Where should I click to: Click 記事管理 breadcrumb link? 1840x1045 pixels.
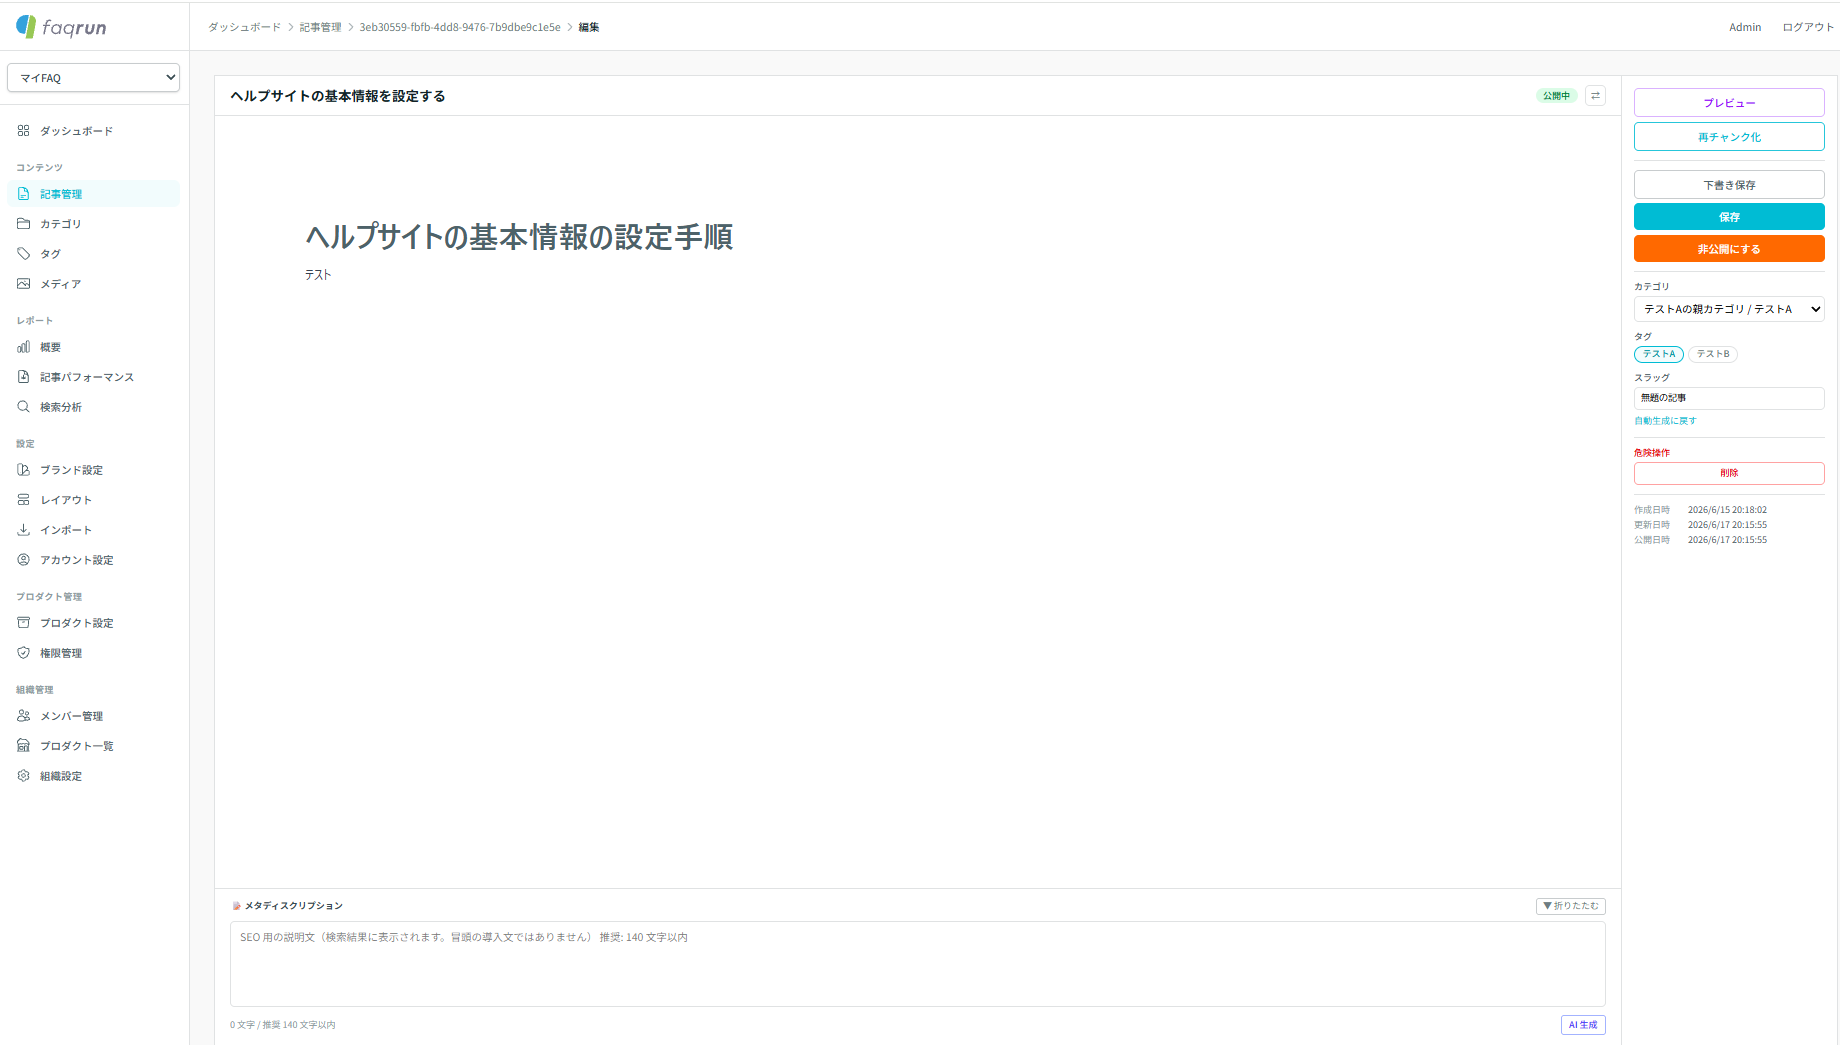tap(320, 27)
